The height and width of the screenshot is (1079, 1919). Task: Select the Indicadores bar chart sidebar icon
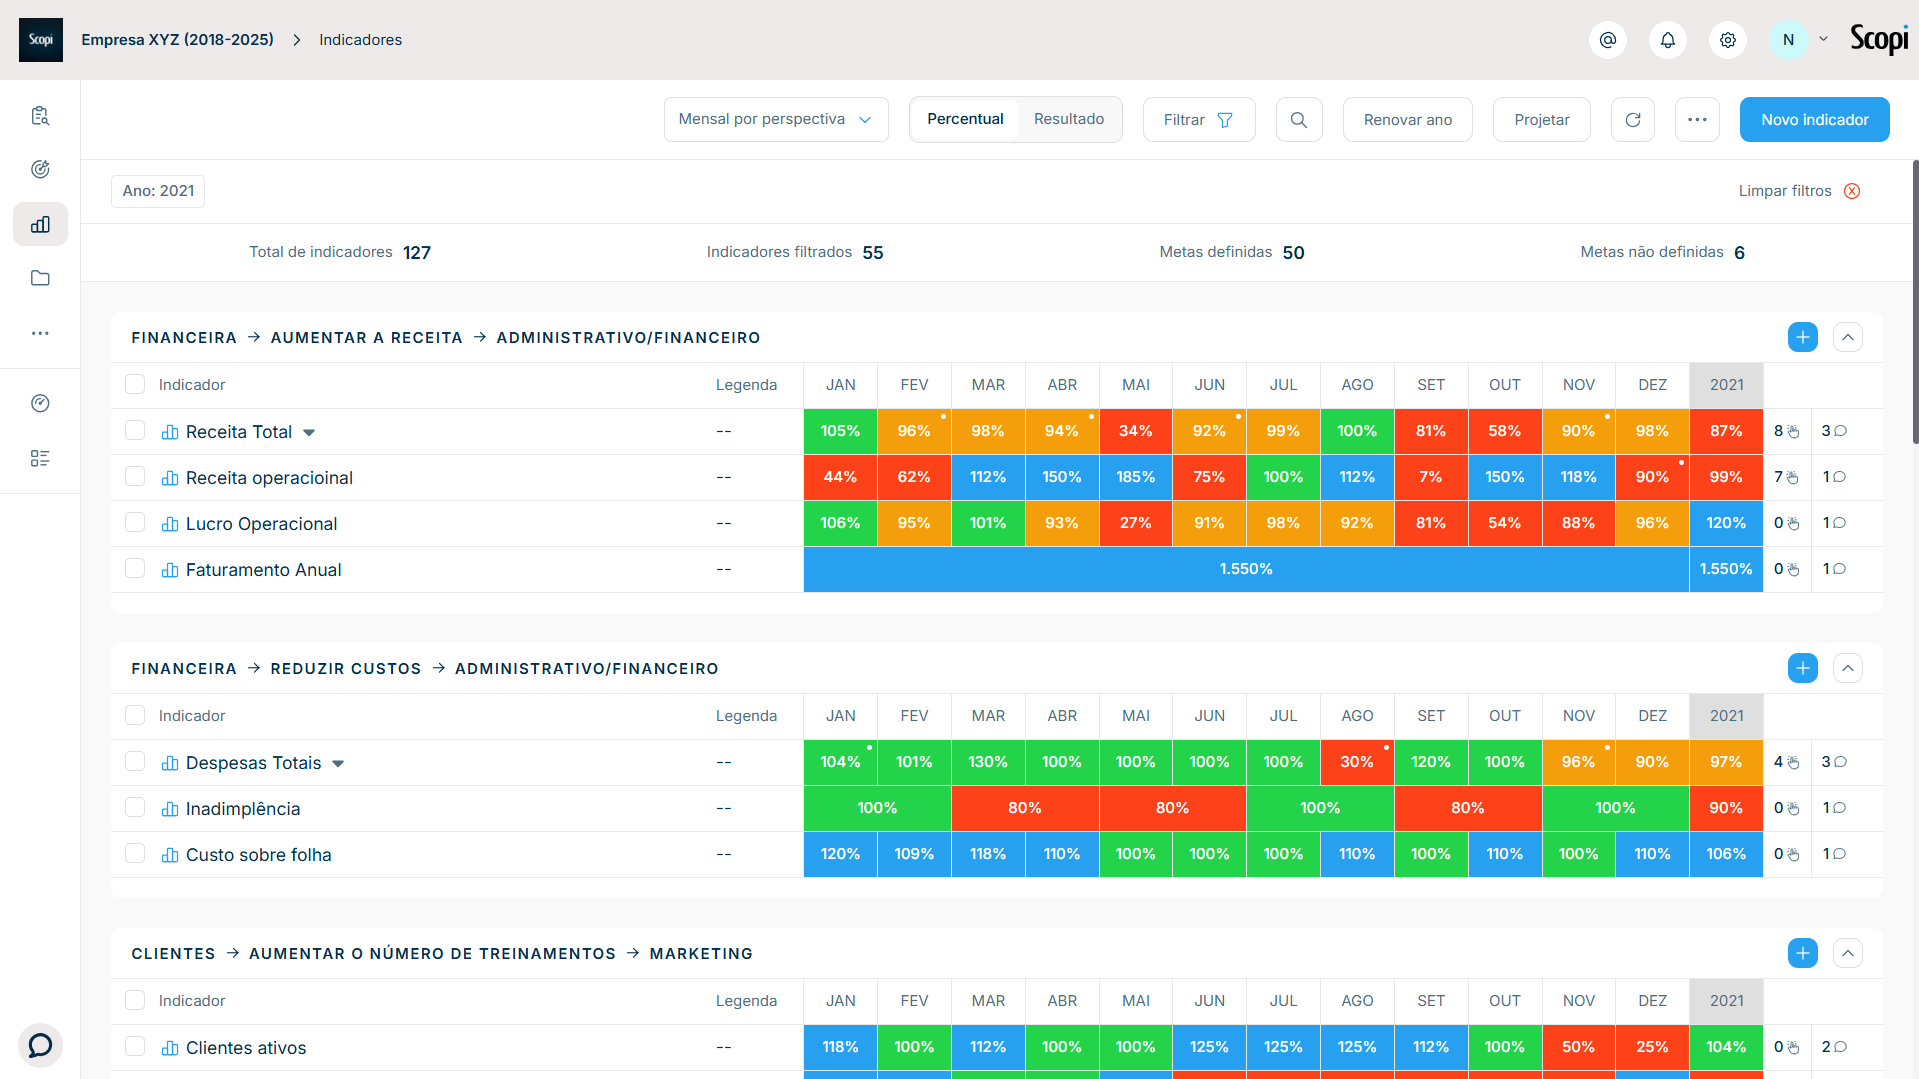coord(40,225)
